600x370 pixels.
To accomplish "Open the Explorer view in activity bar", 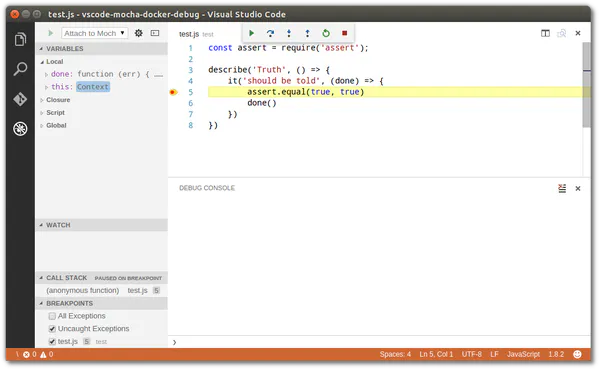I will pyautogui.click(x=20, y=39).
